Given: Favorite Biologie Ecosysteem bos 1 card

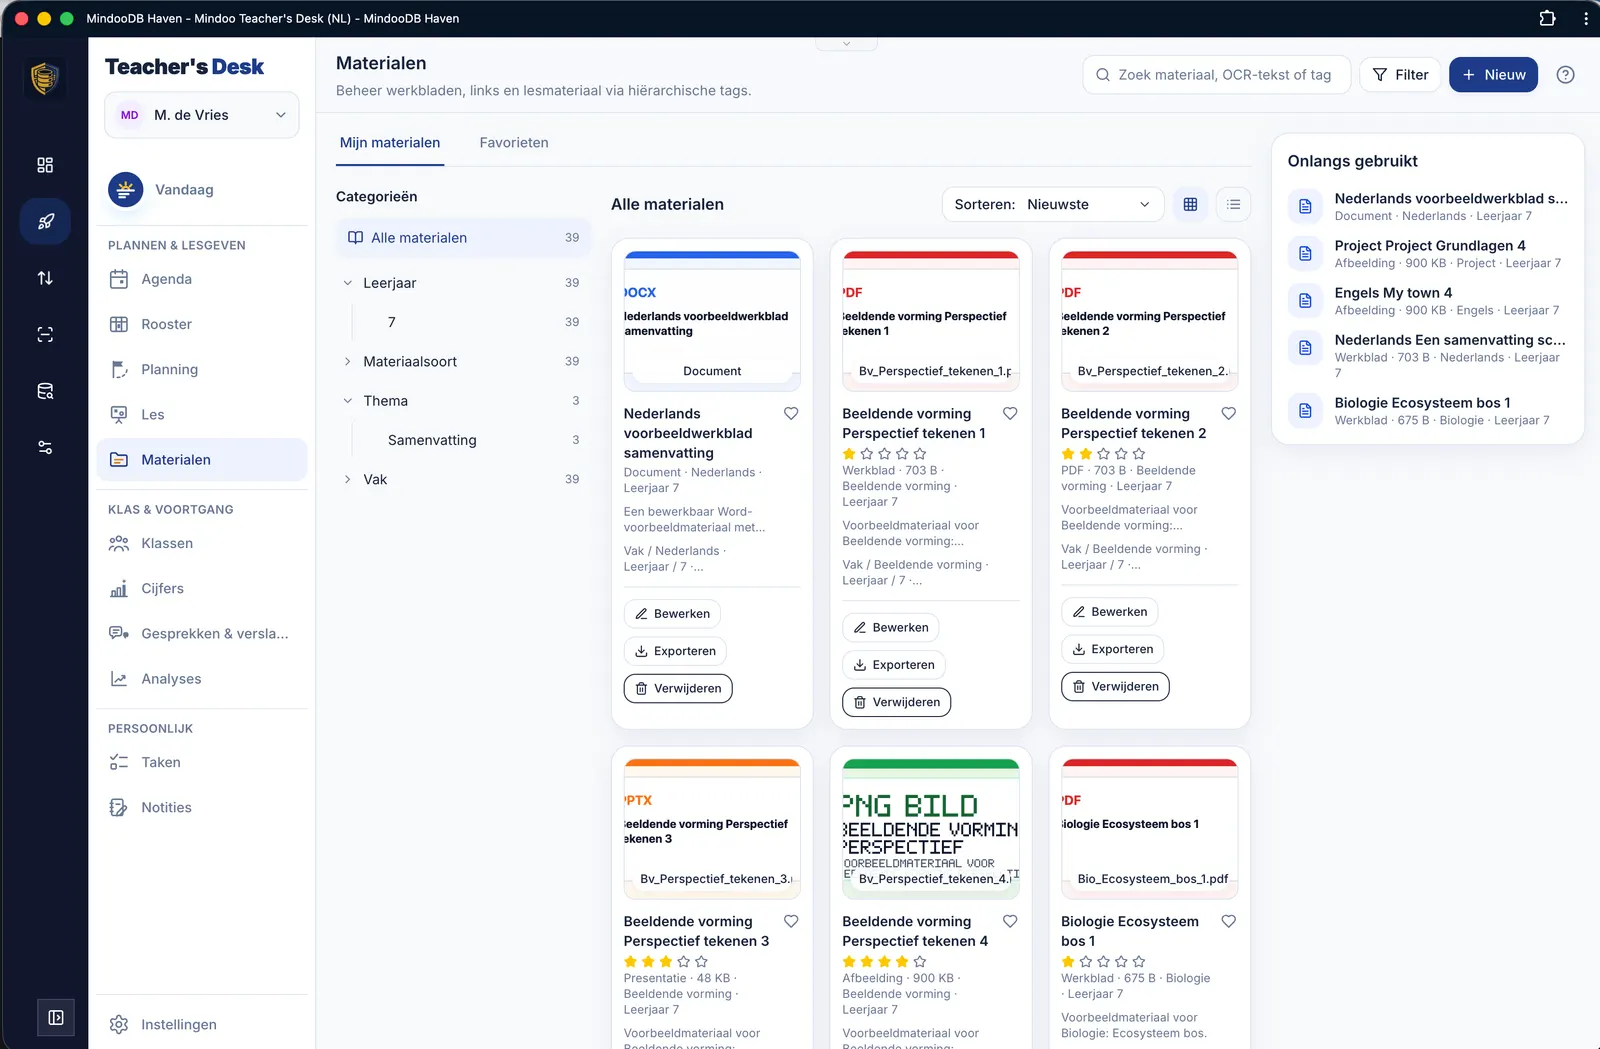Looking at the screenshot, I should pos(1229,921).
